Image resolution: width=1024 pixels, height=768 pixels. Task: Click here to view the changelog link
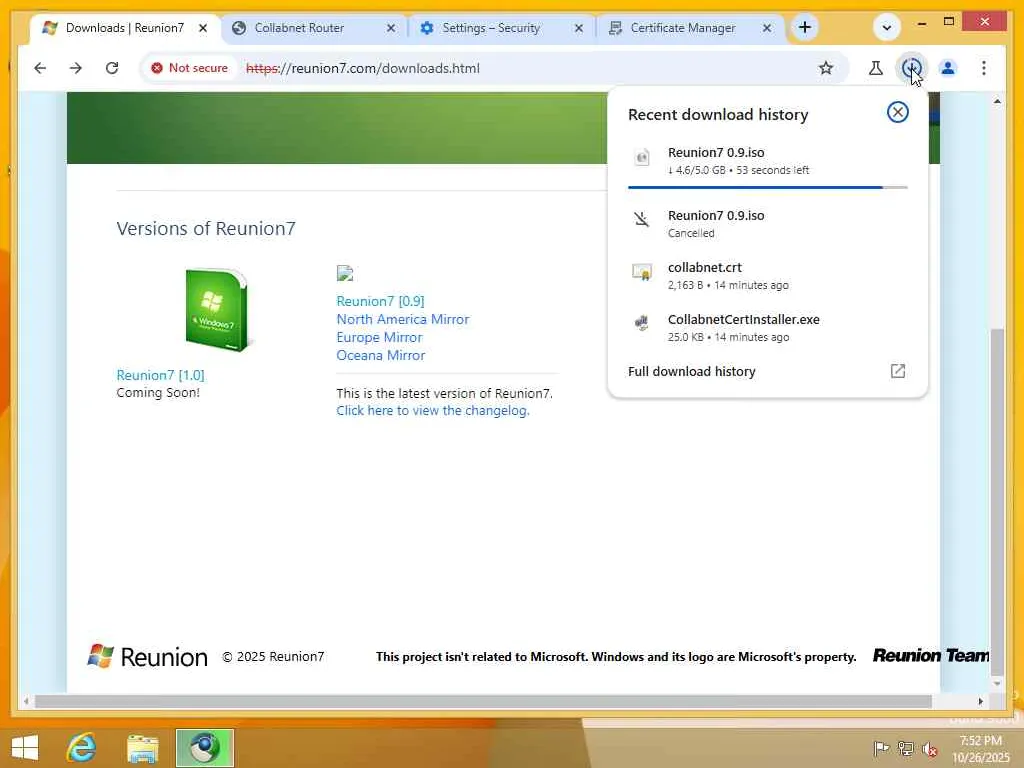coord(432,410)
